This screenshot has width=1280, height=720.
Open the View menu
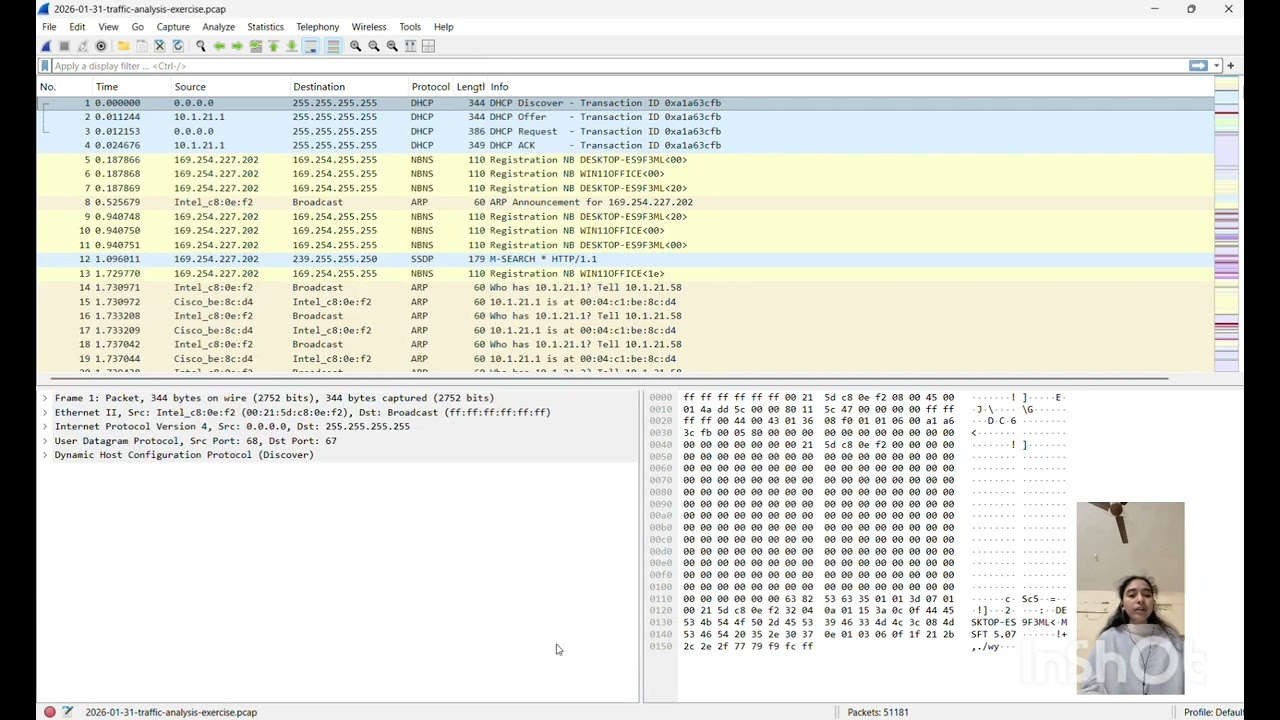[x=108, y=27]
